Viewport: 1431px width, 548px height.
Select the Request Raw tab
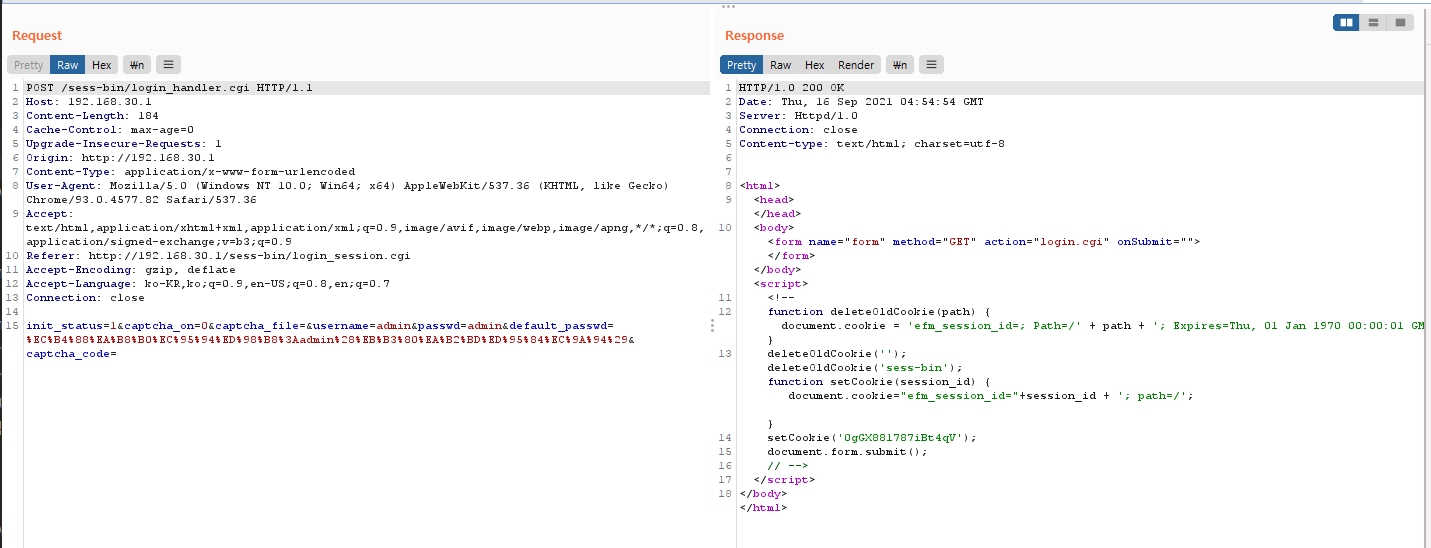(x=68, y=65)
